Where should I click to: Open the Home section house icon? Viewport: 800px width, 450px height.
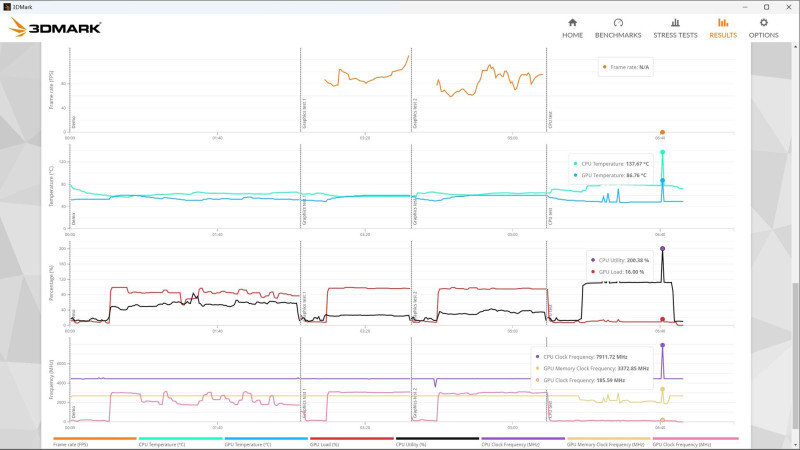[572, 22]
